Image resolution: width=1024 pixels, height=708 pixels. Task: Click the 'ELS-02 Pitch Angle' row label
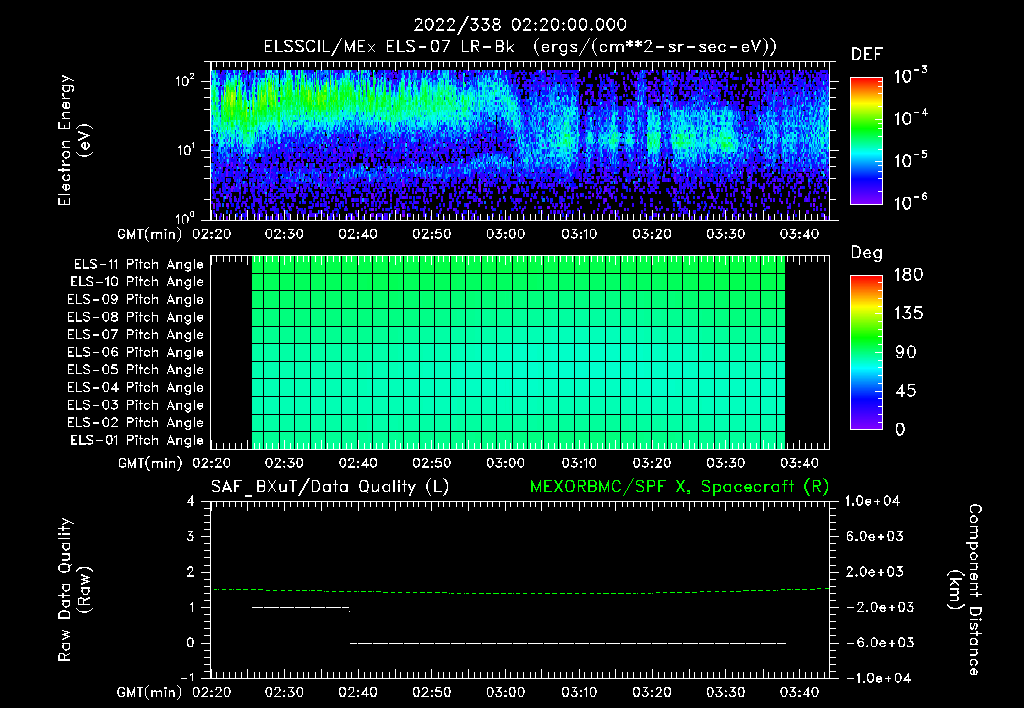[136, 423]
